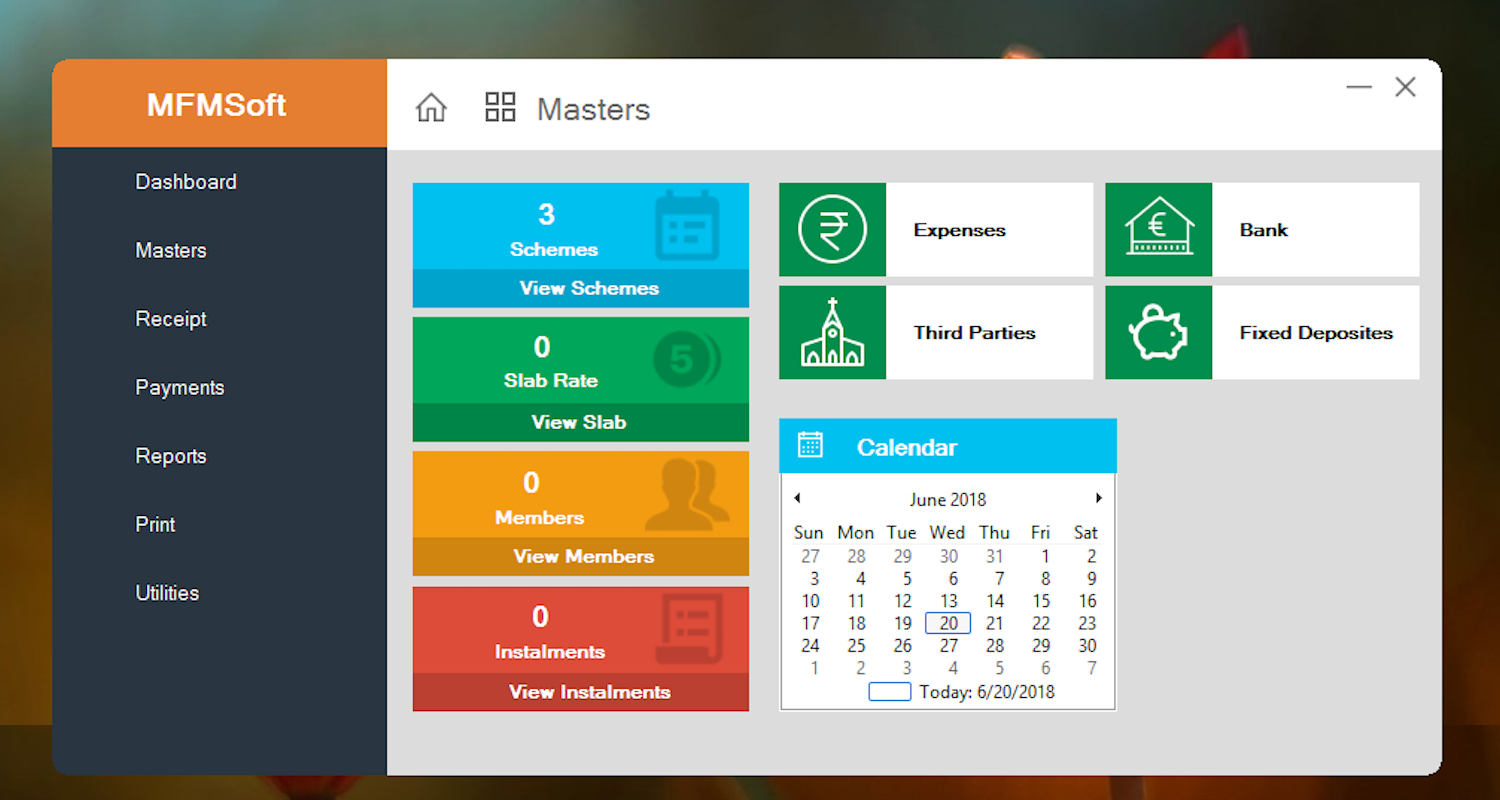Click View Slab button

(x=579, y=422)
